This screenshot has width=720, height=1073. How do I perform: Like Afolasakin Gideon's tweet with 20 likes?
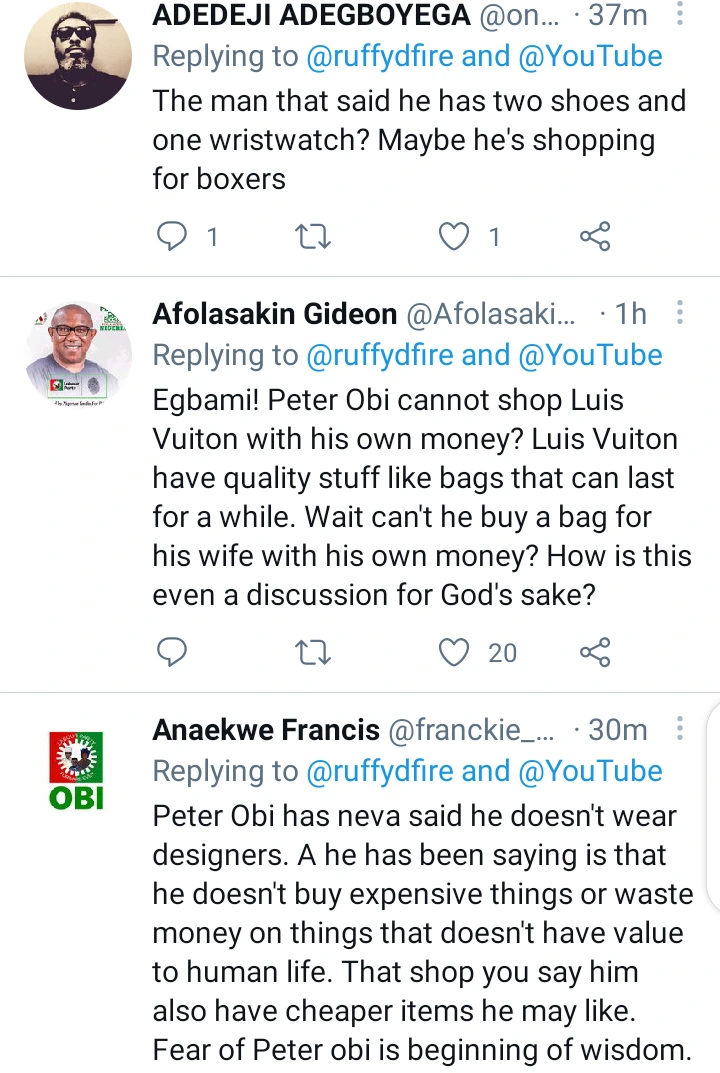(455, 653)
